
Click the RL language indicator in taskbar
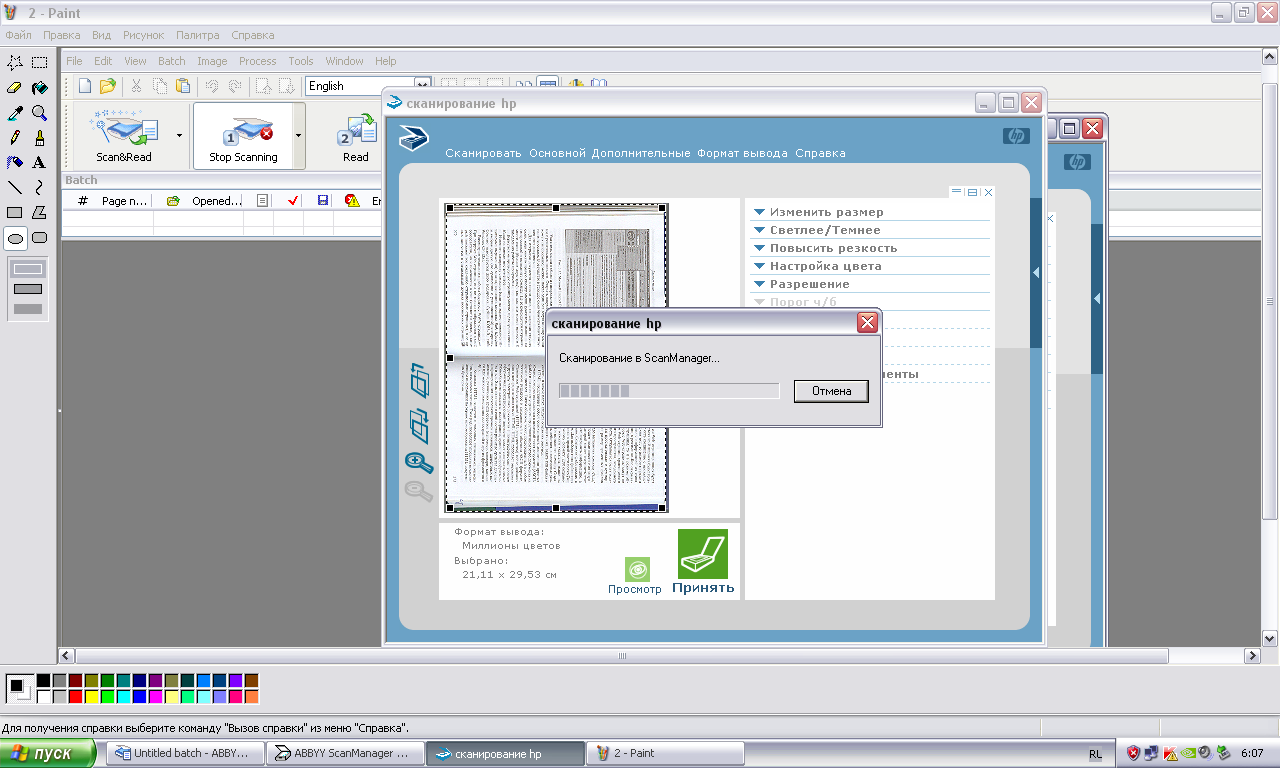tap(1096, 753)
